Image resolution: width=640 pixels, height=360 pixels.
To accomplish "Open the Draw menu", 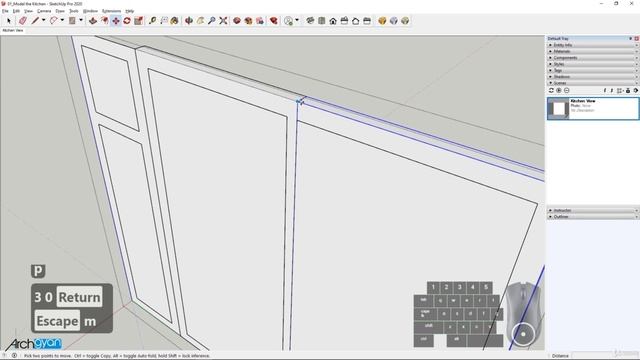I will pos(60,11).
